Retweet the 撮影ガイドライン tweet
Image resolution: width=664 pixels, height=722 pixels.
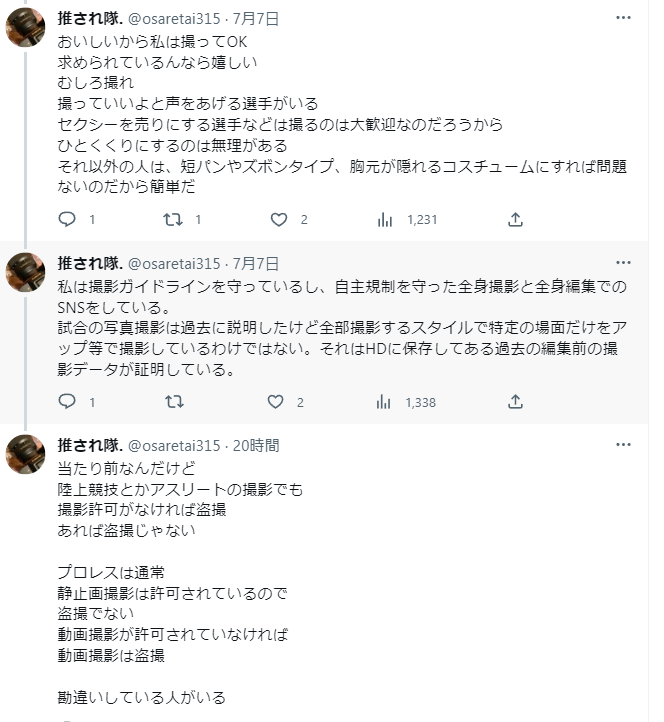pyautogui.click(x=173, y=402)
